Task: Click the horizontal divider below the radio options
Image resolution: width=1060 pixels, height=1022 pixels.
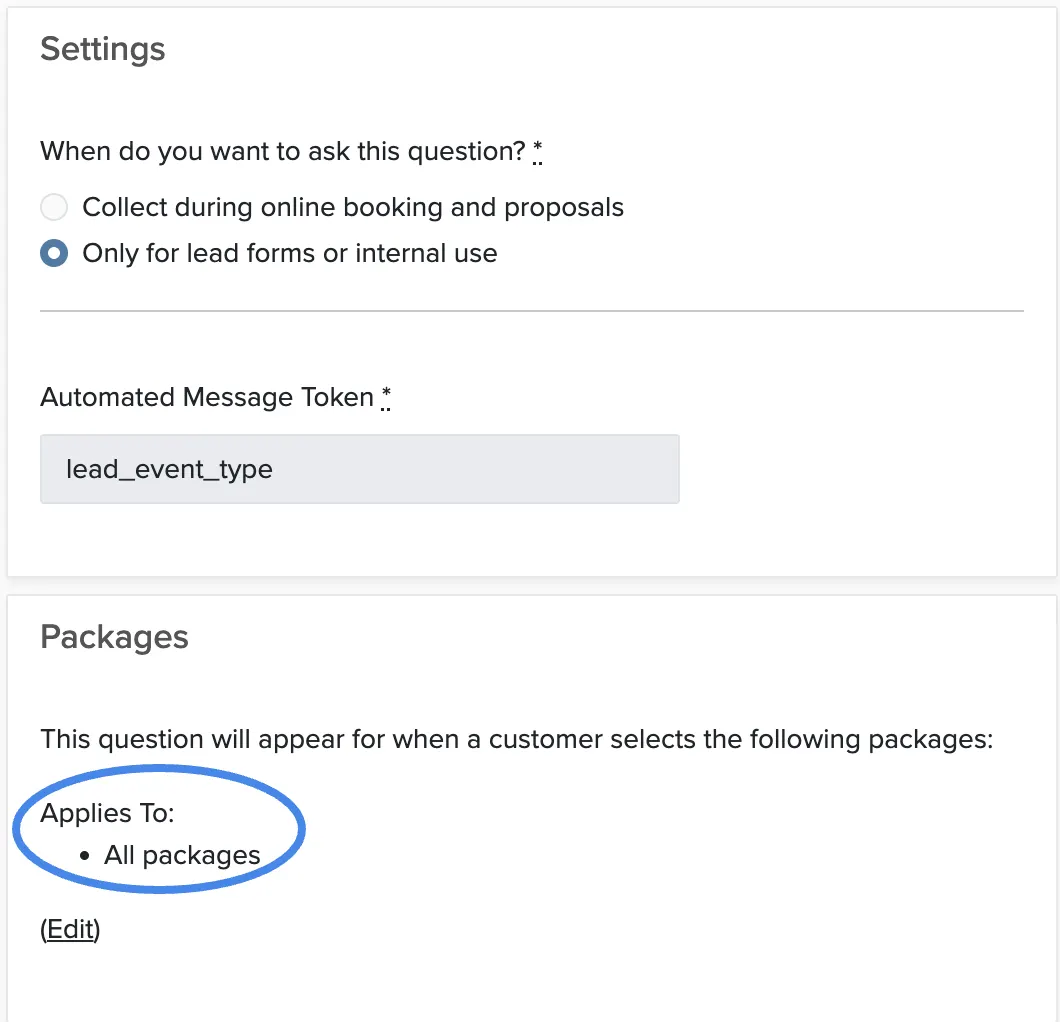Action: coord(532,311)
